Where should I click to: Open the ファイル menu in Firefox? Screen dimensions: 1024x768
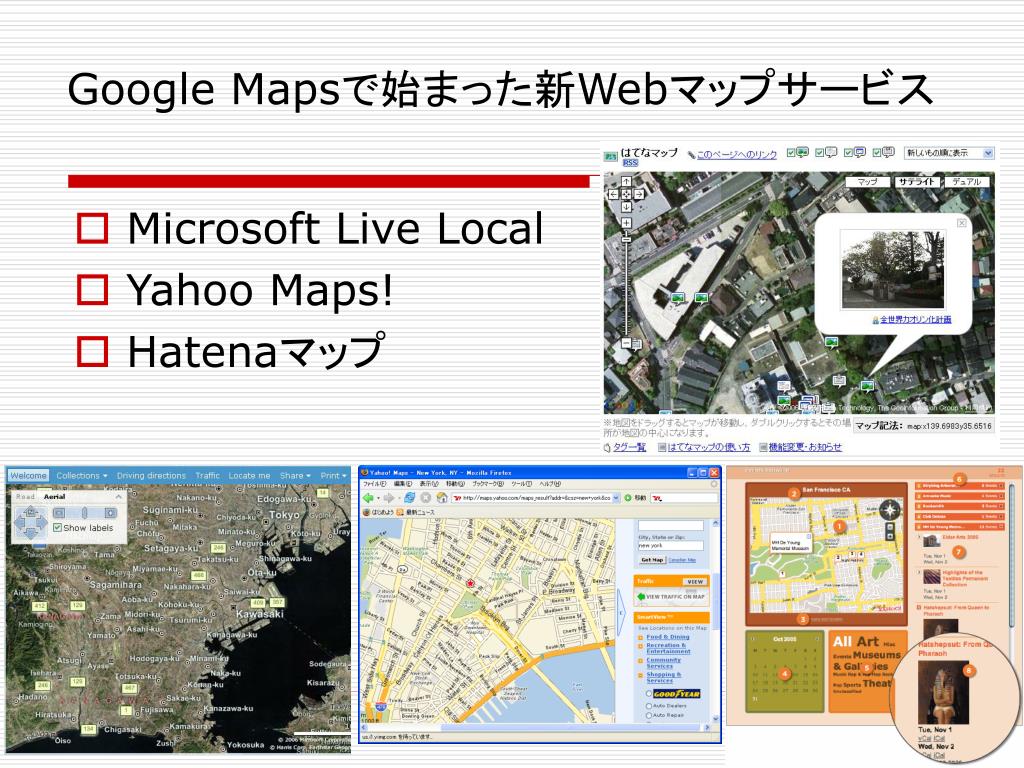coord(375,484)
